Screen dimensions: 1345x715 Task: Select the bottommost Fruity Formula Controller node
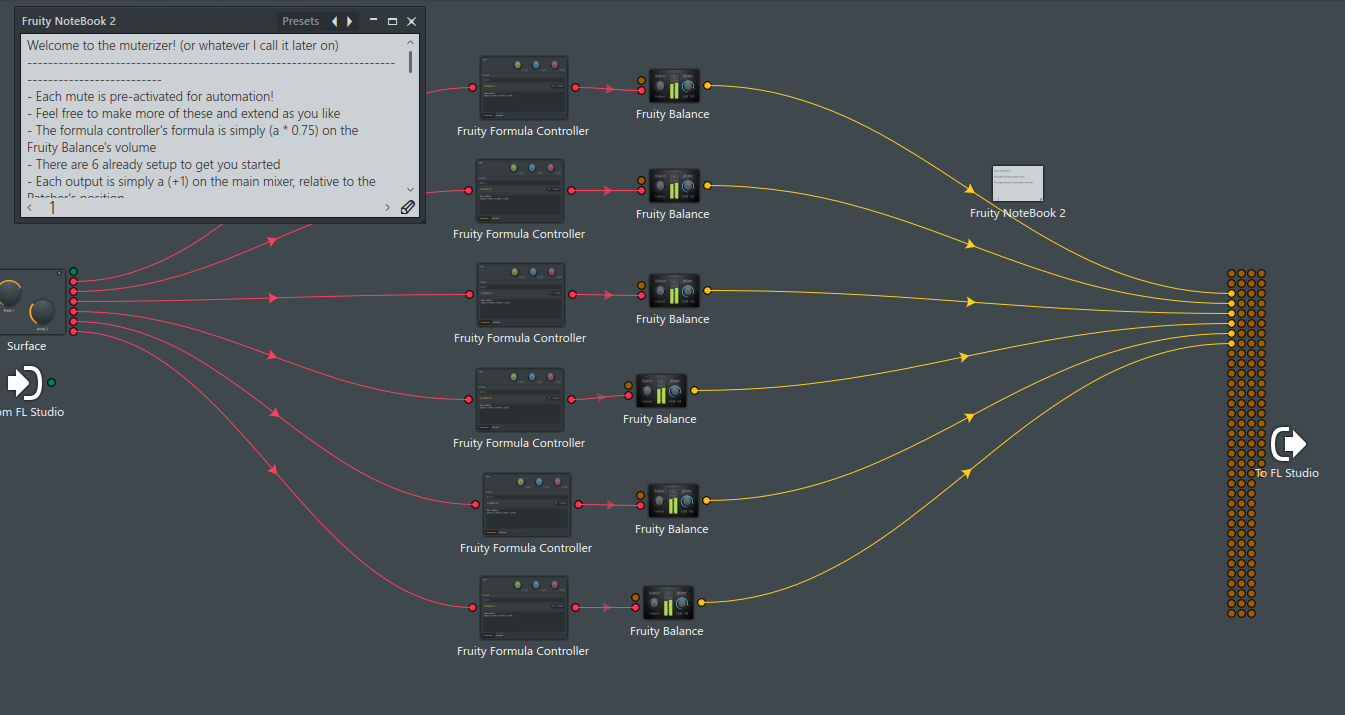tap(523, 607)
